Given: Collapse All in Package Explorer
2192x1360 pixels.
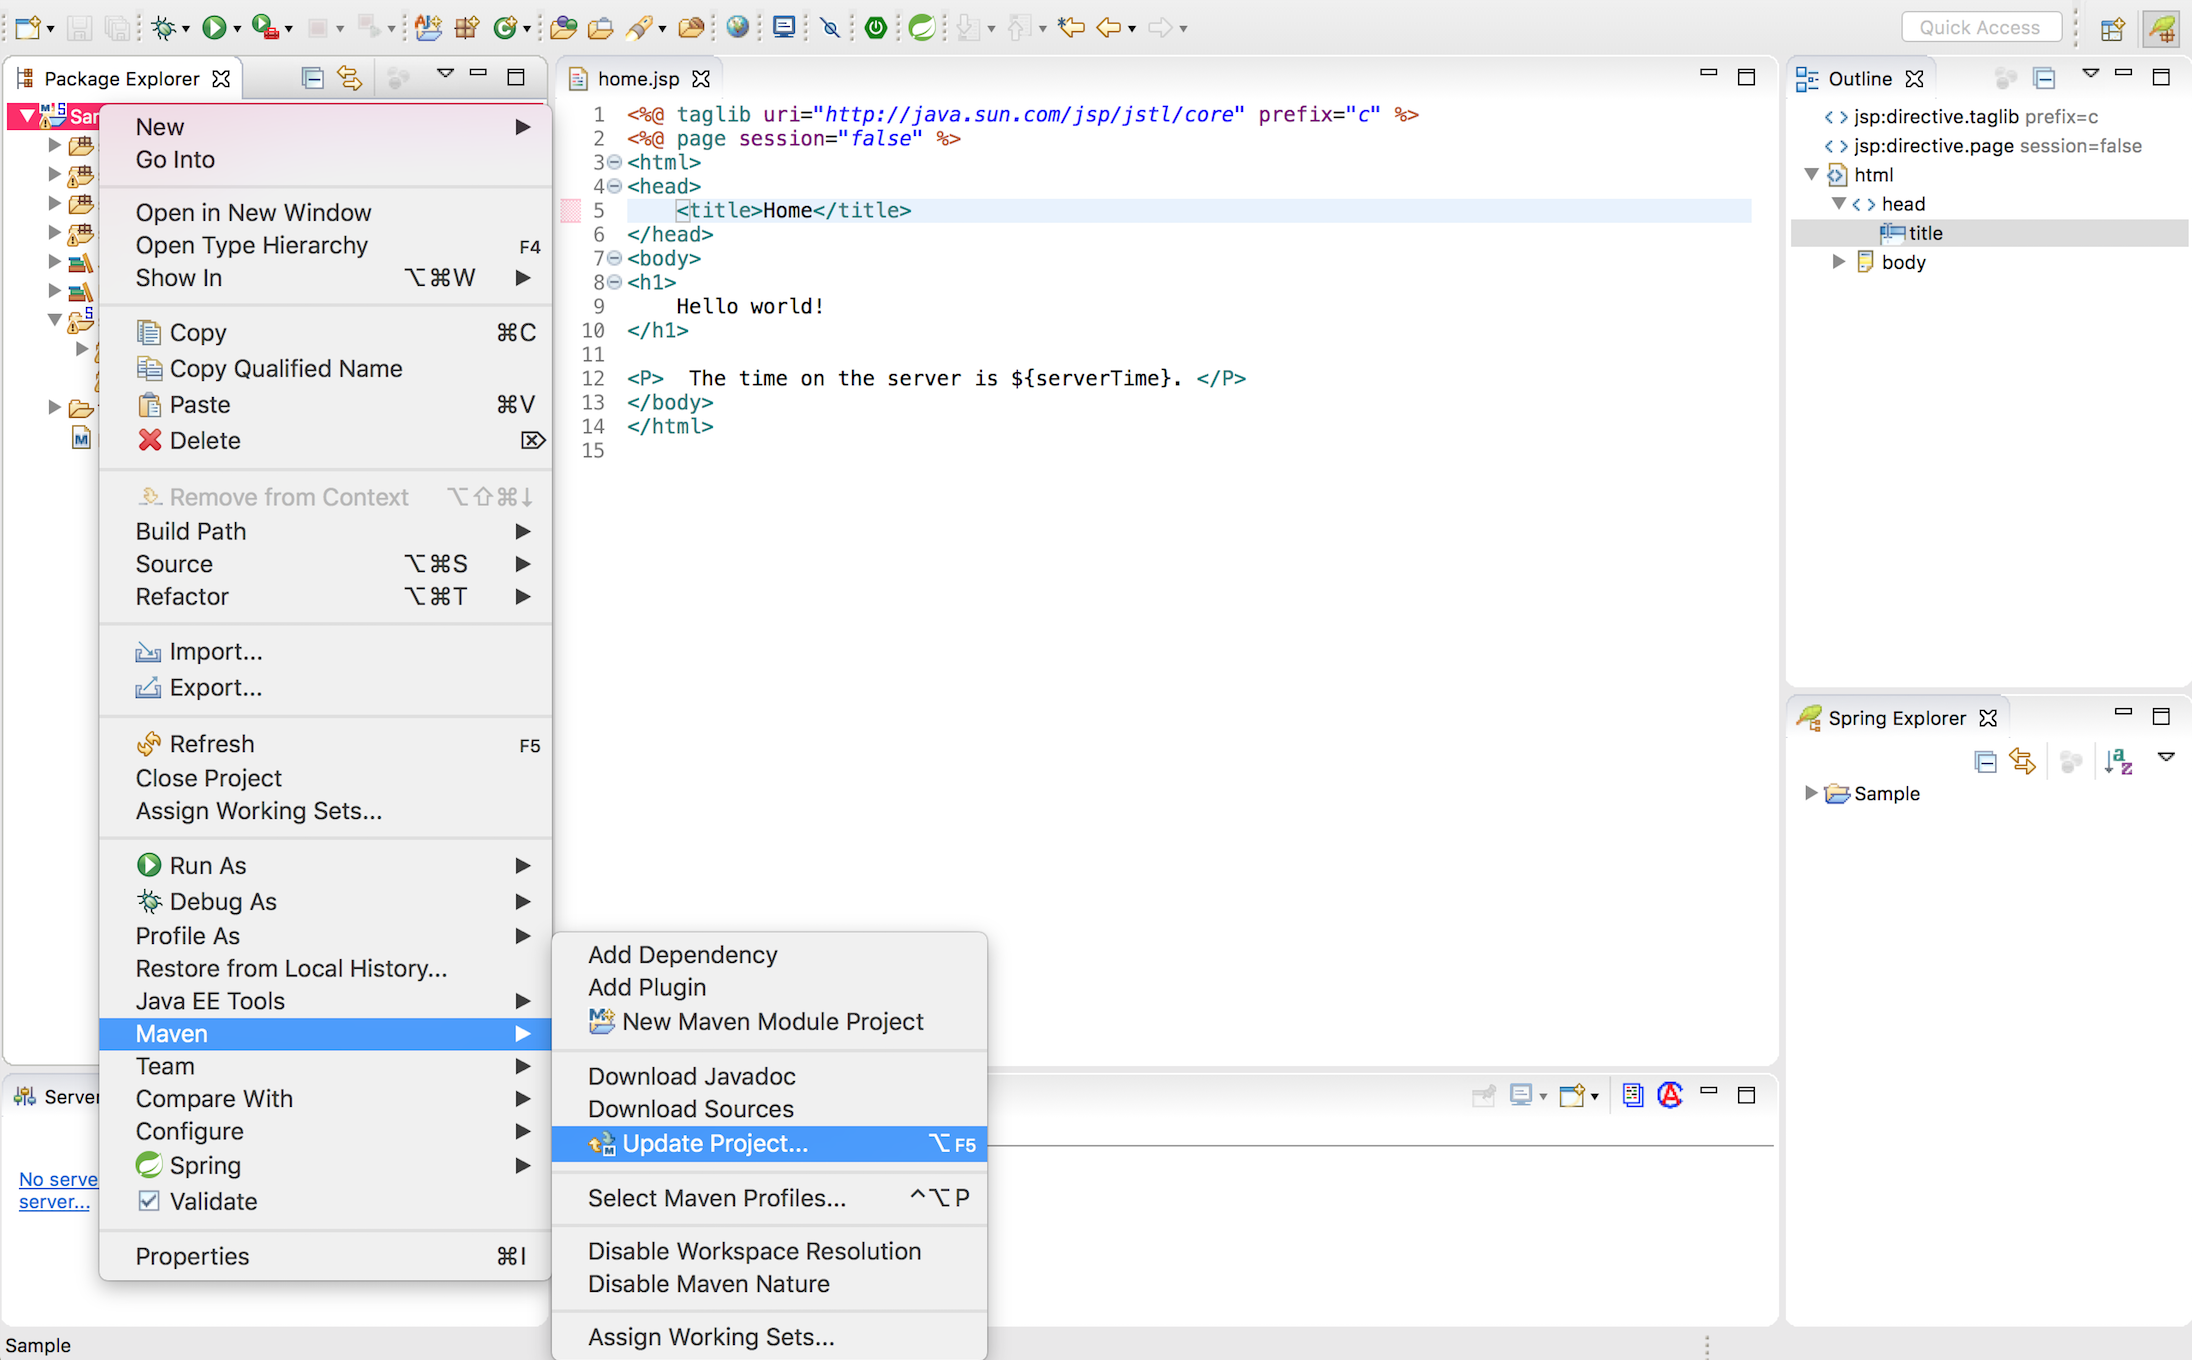Looking at the screenshot, I should click(312, 78).
